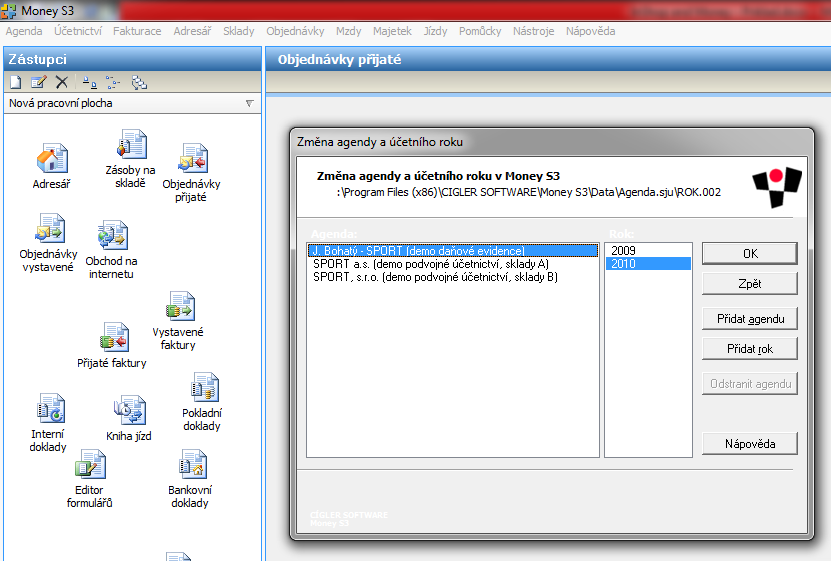Image resolution: width=831 pixels, height=561 pixels.
Task: Click the Přidat agendu button
Action: tap(750, 319)
